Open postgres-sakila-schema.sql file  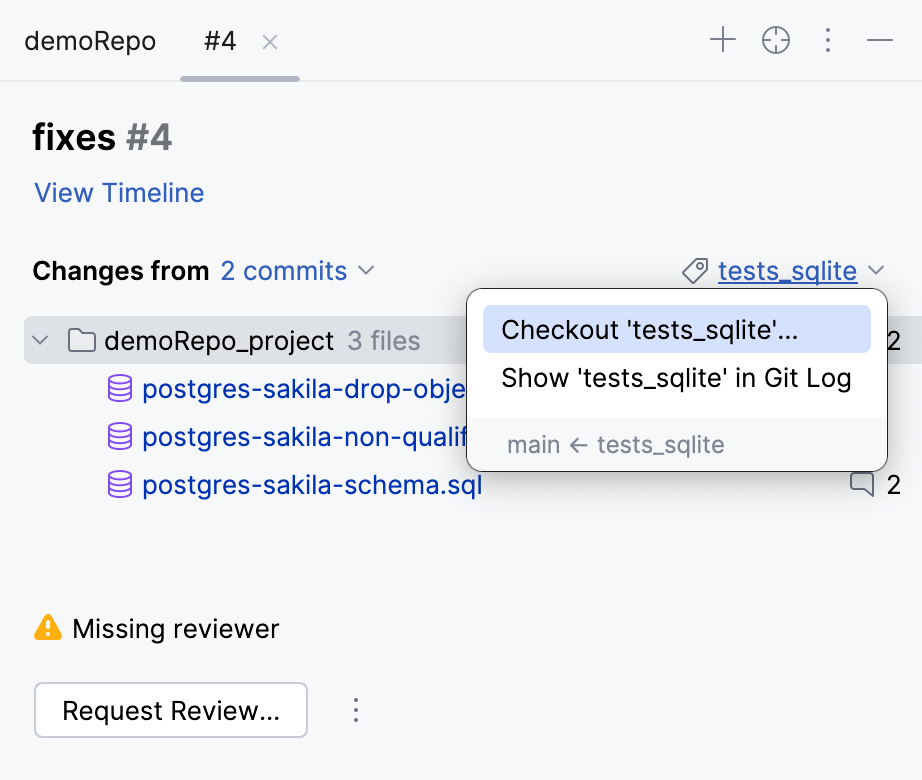pyautogui.click(x=312, y=486)
